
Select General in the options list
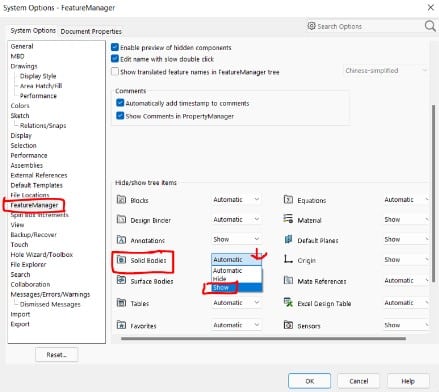[x=22, y=46]
